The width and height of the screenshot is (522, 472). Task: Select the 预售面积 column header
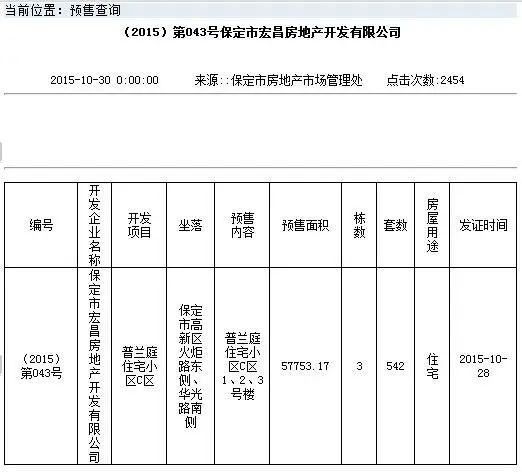pos(305,225)
